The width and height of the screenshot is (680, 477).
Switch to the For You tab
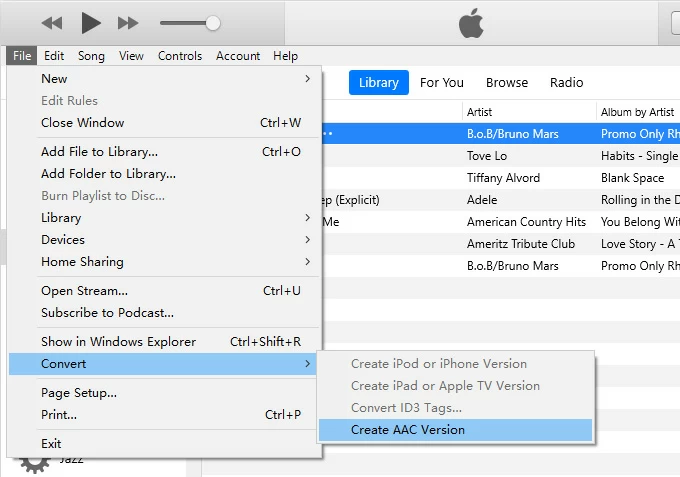click(x=441, y=83)
